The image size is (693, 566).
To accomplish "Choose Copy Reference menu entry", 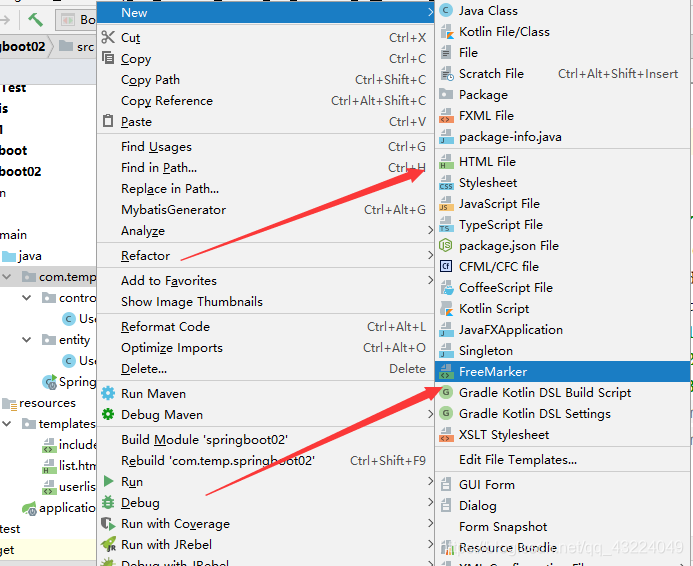I will click(x=266, y=101).
